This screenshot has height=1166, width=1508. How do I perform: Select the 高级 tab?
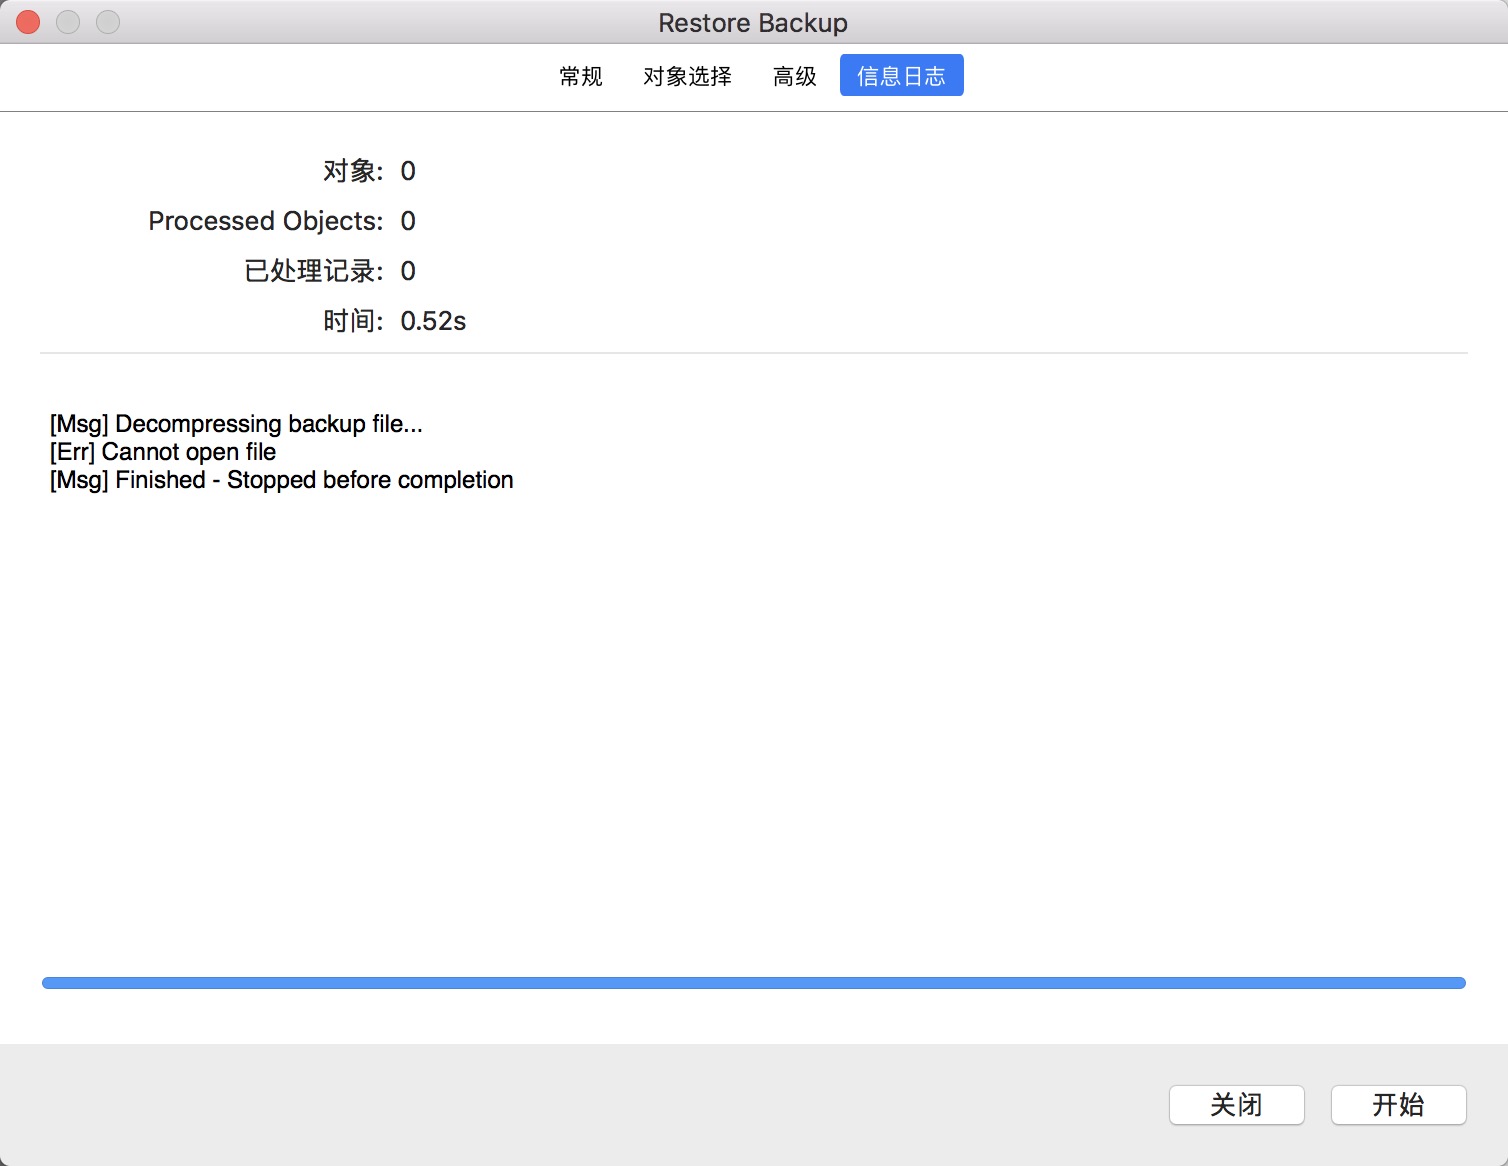(x=794, y=76)
